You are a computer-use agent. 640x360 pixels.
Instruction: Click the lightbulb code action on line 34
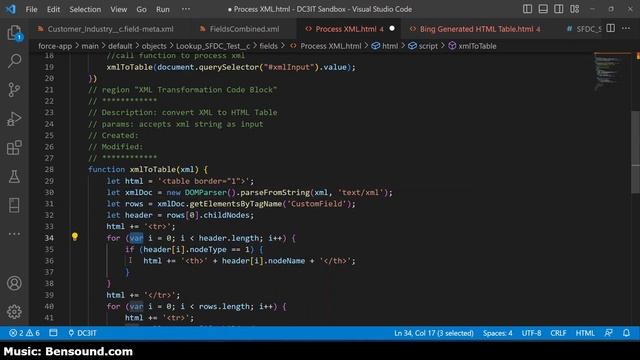coord(75,236)
